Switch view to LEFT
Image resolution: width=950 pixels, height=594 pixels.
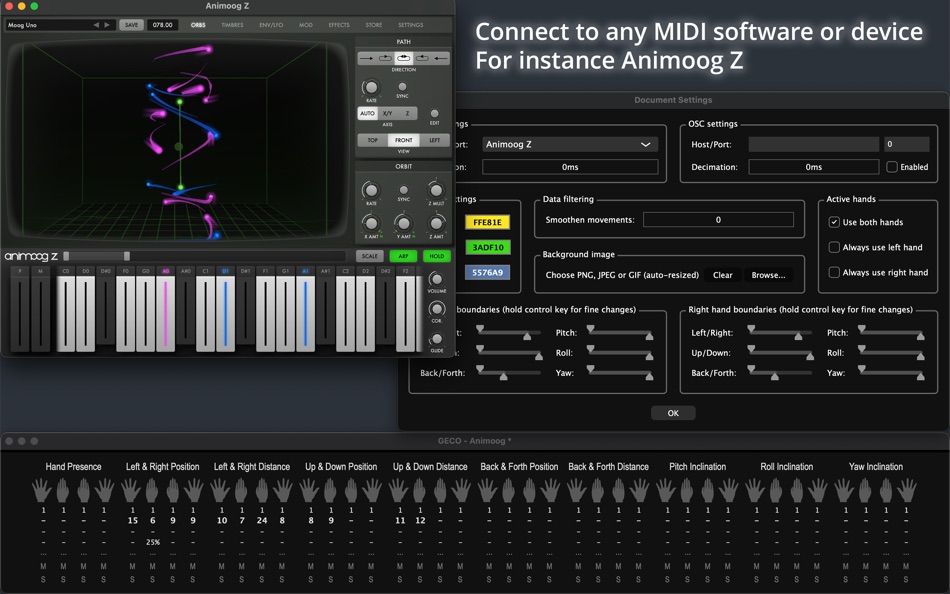tap(434, 140)
